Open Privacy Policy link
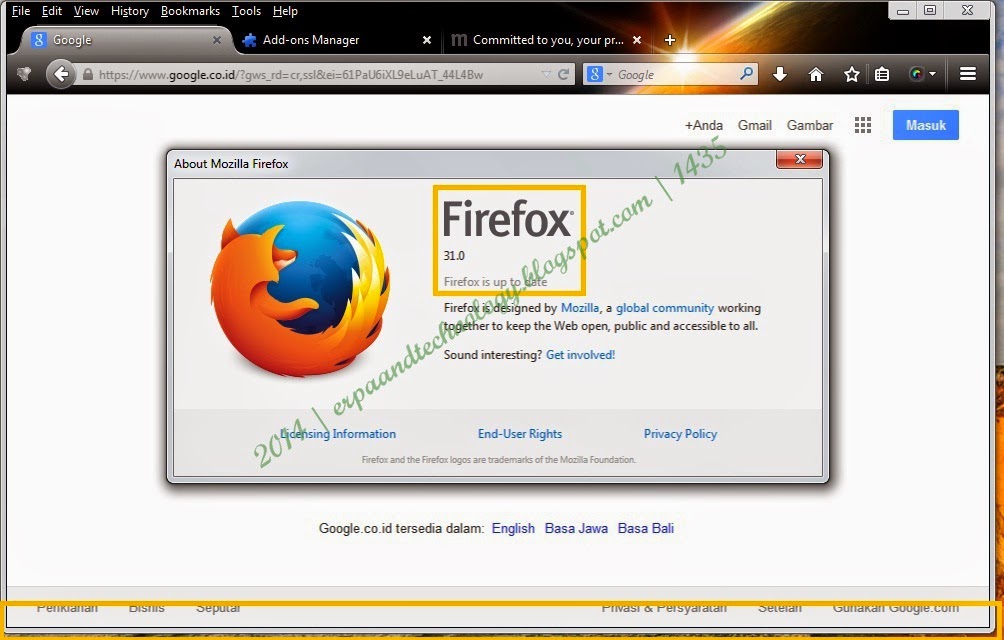The height and width of the screenshot is (640, 1004). coord(680,434)
